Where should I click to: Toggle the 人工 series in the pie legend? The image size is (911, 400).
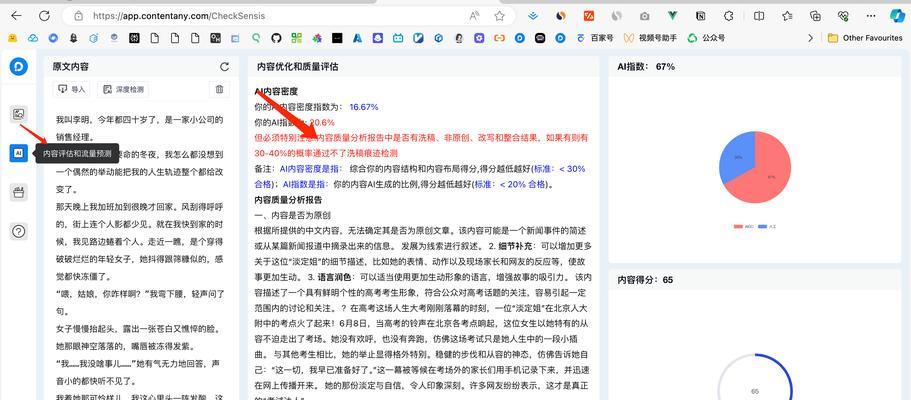coord(767,226)
